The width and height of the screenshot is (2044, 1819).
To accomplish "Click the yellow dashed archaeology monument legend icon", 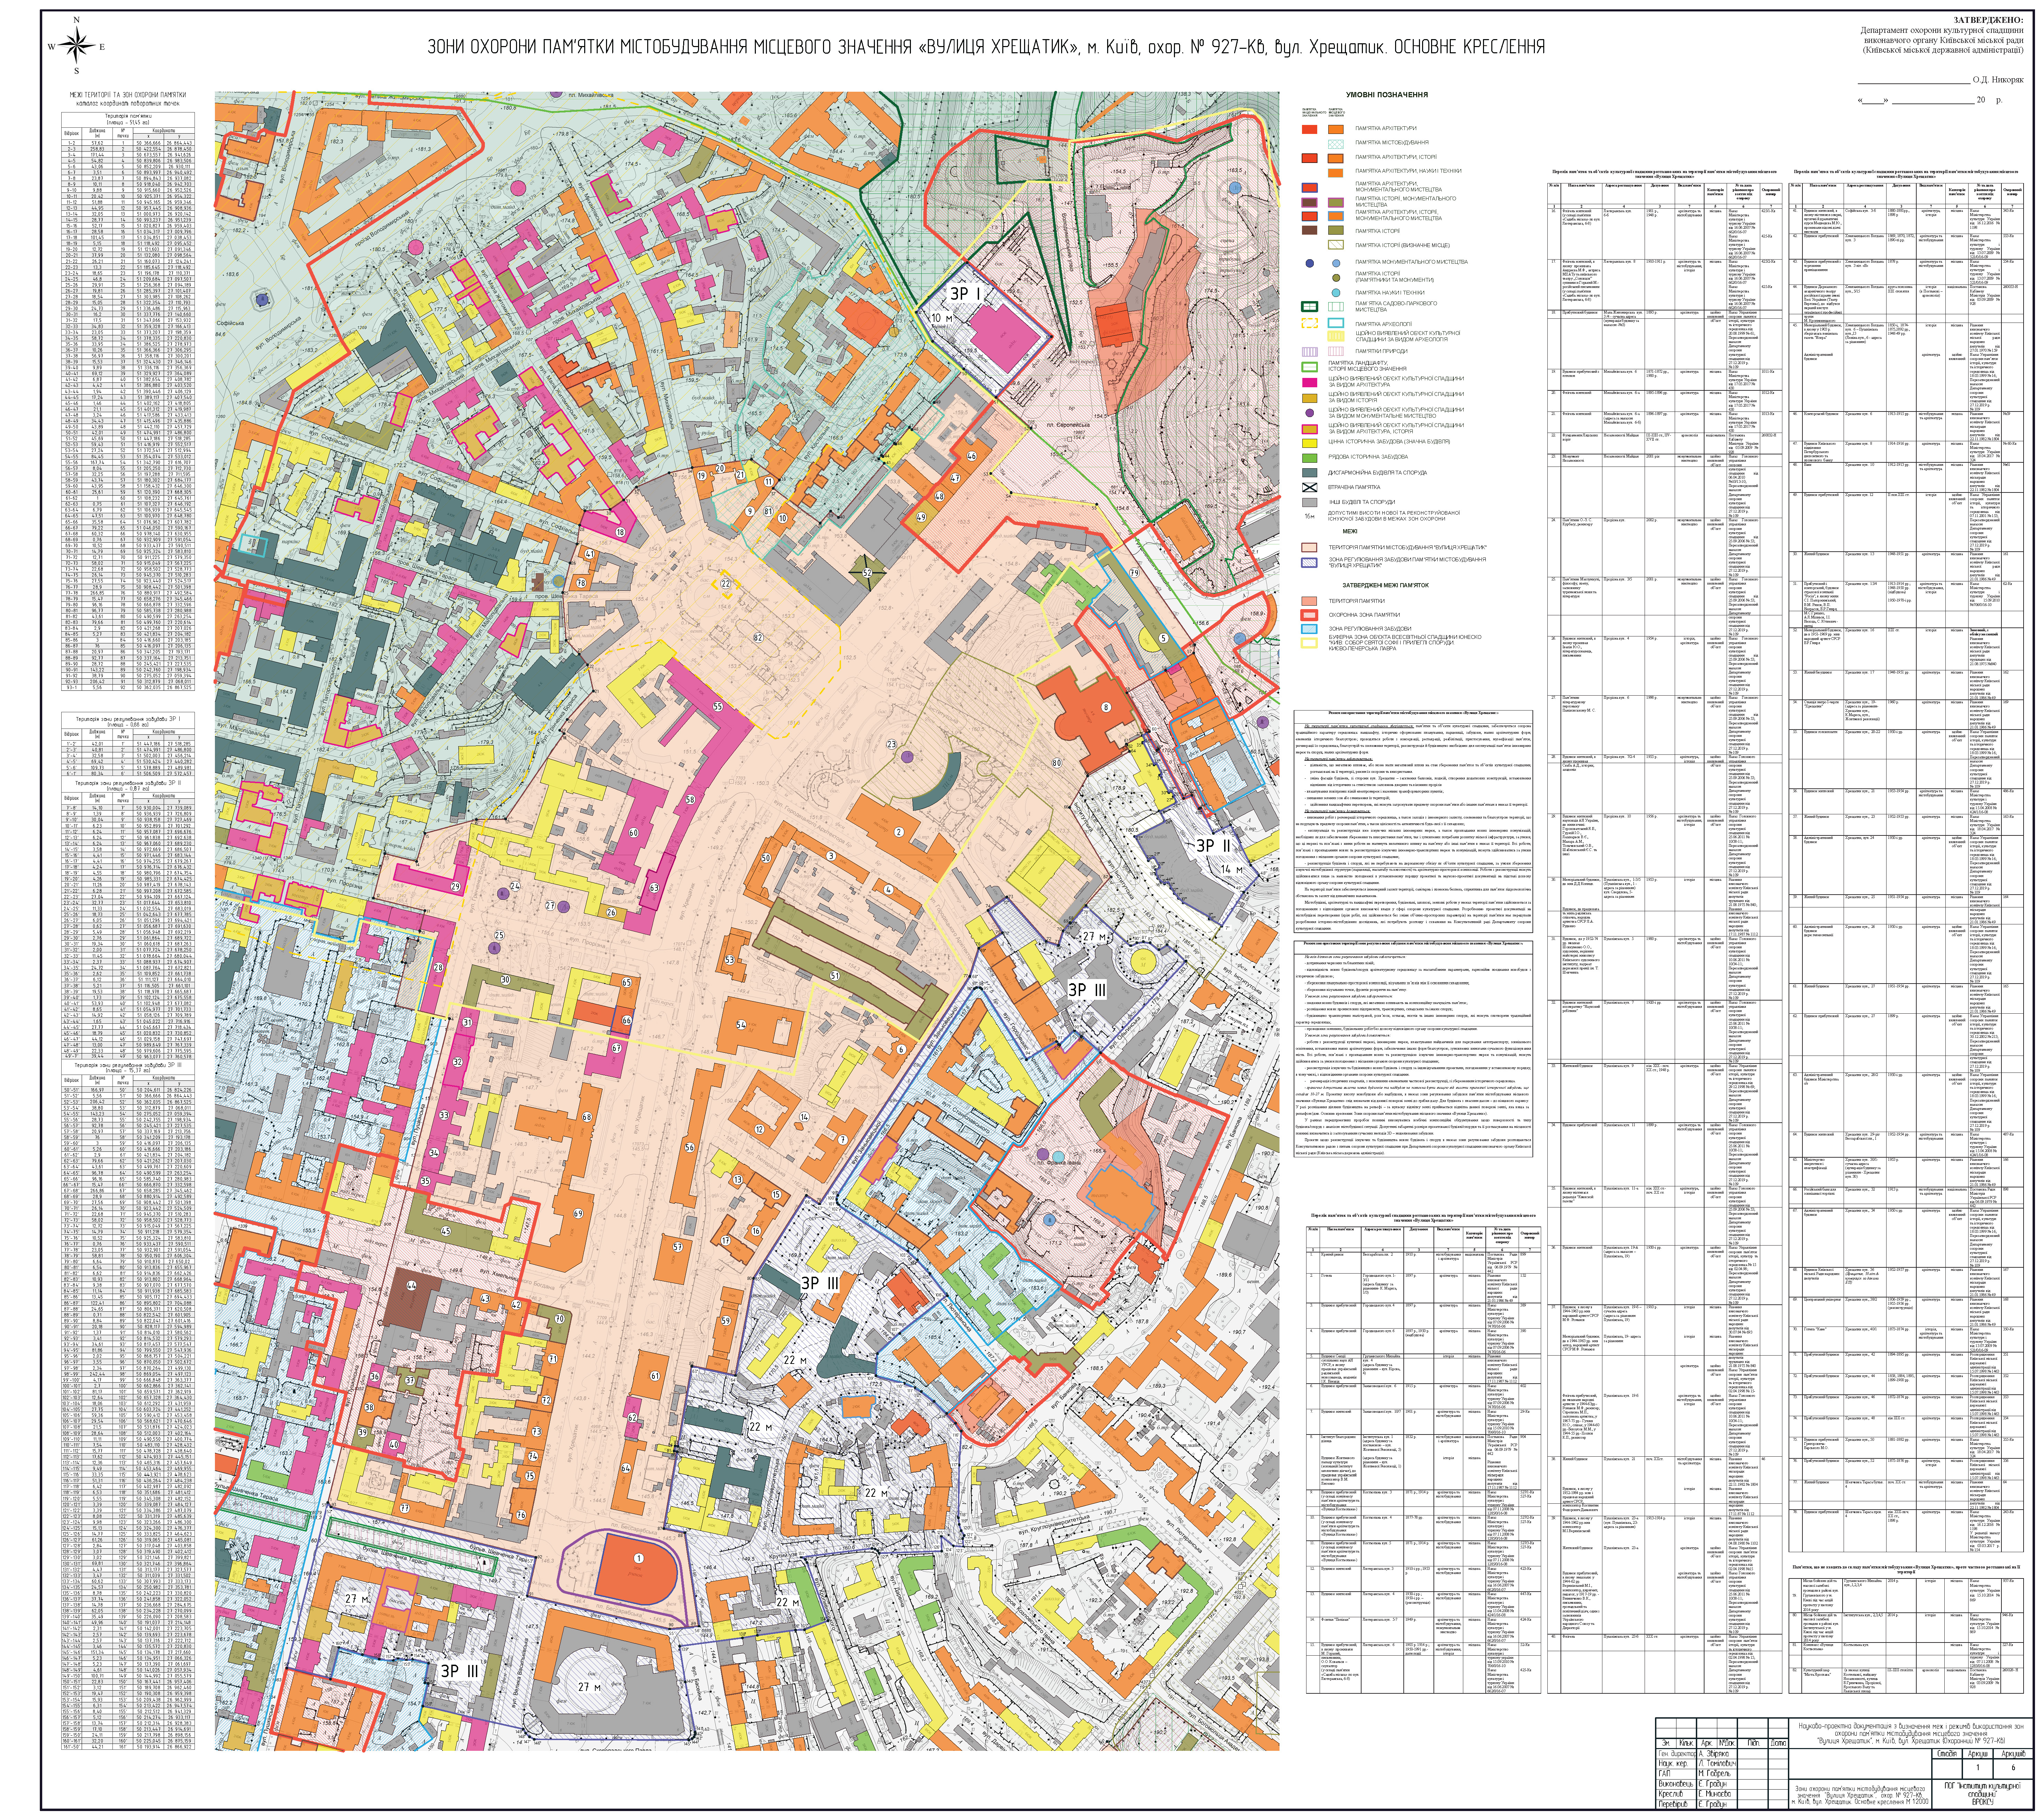I will click(1310, 323).
